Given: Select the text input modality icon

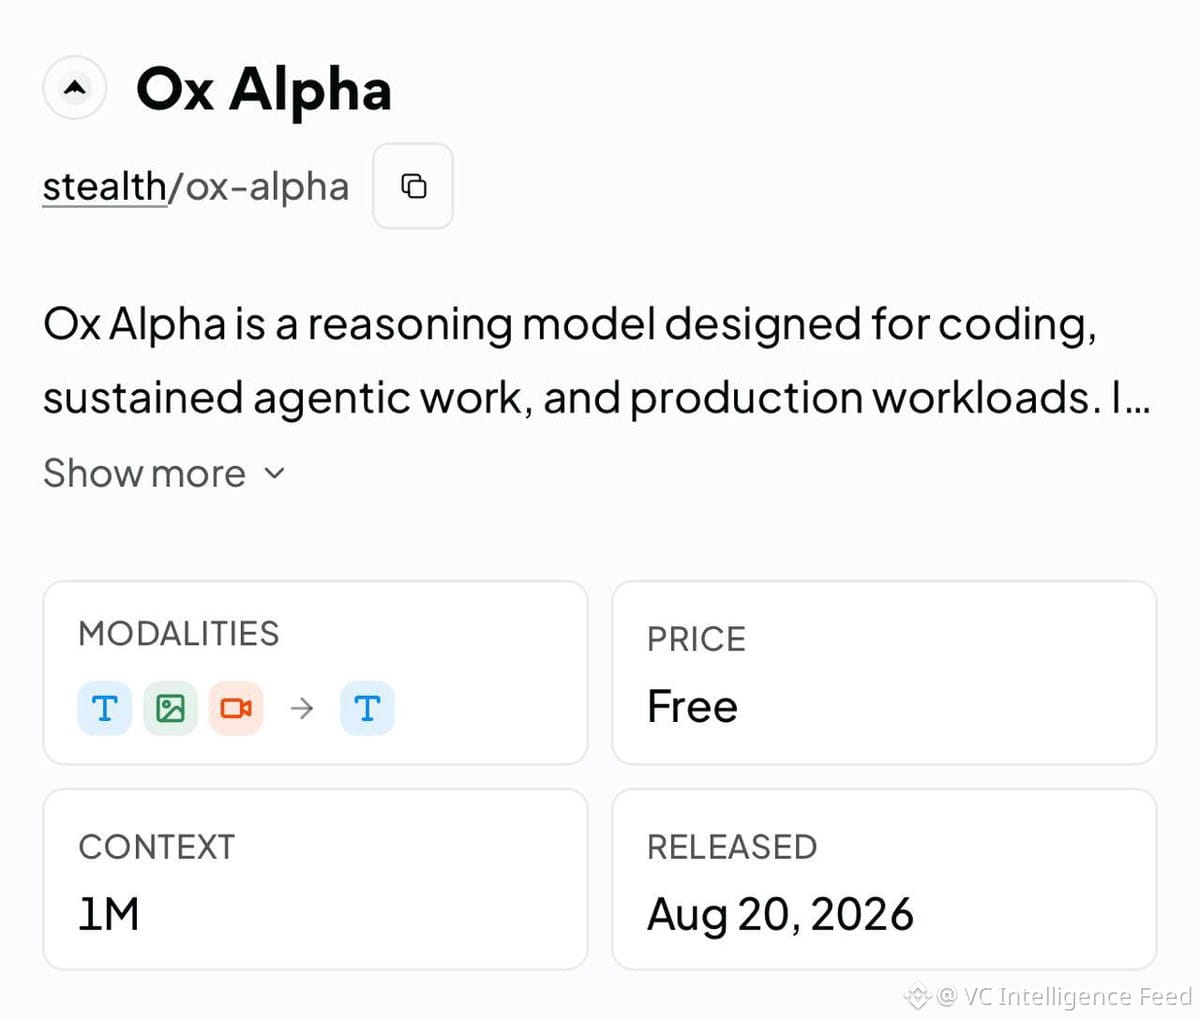Looking at the screenshot, I should tap(105, 708).
